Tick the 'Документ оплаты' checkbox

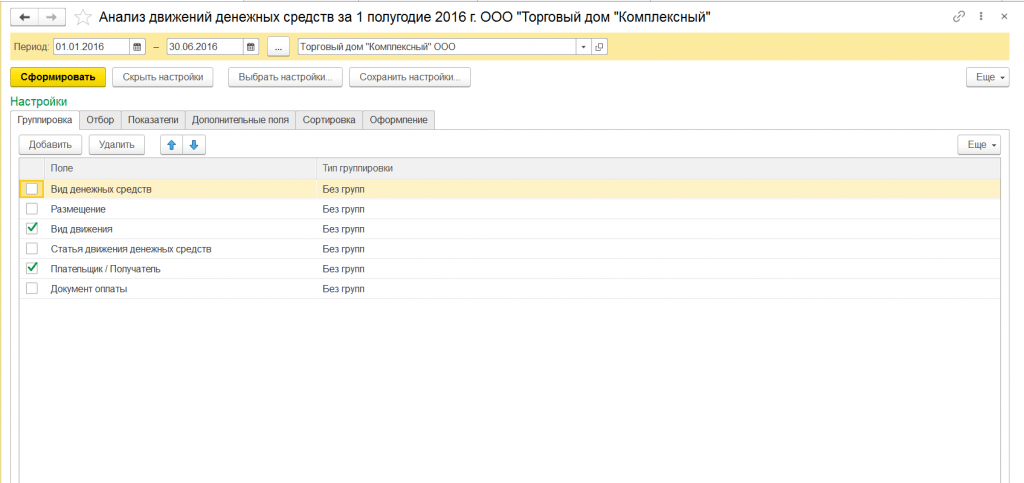32,288
